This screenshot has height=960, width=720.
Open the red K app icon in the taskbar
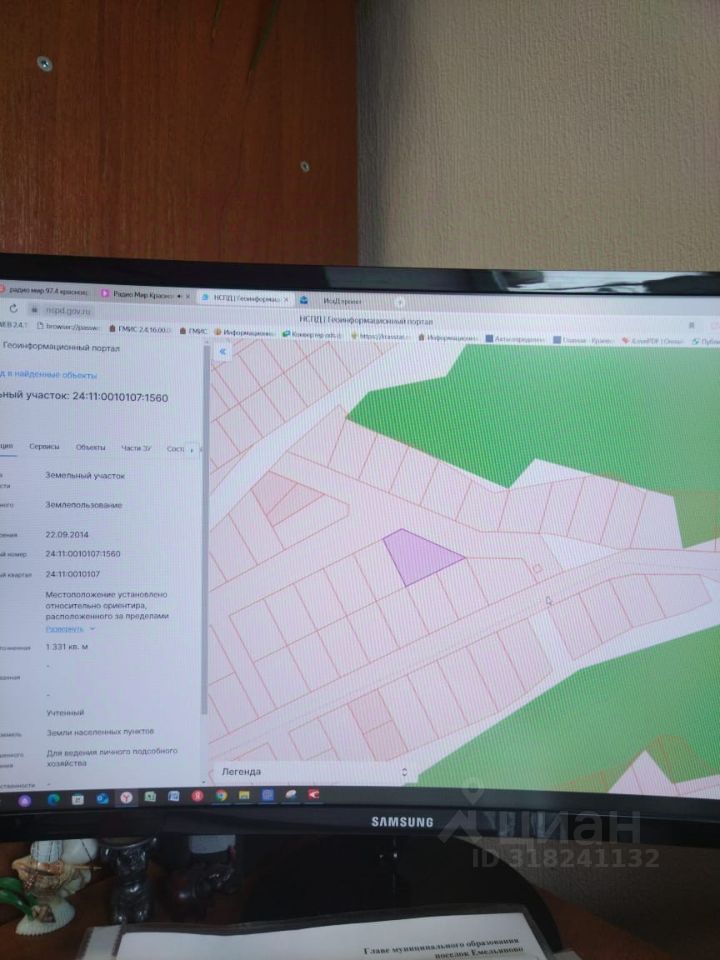pos(313,795)
